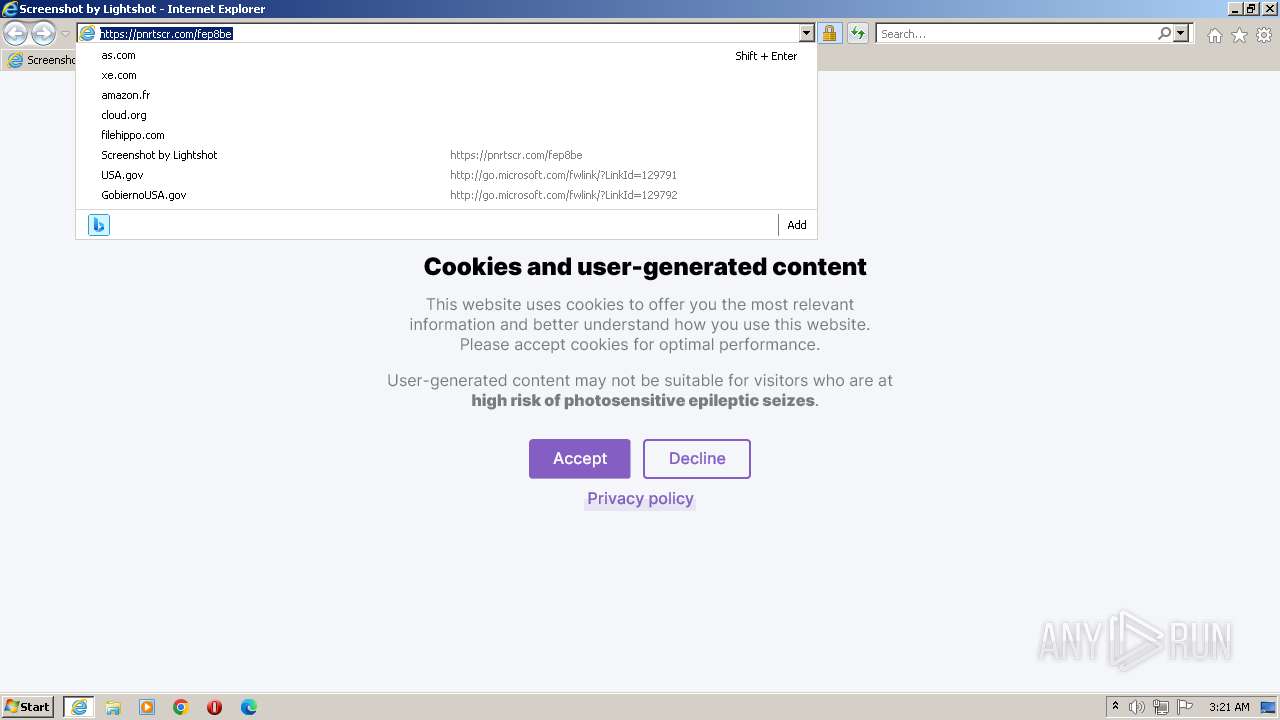1280x720 pixels.
Task: Open the network tray icon
Action: [x=1161, y=707]
